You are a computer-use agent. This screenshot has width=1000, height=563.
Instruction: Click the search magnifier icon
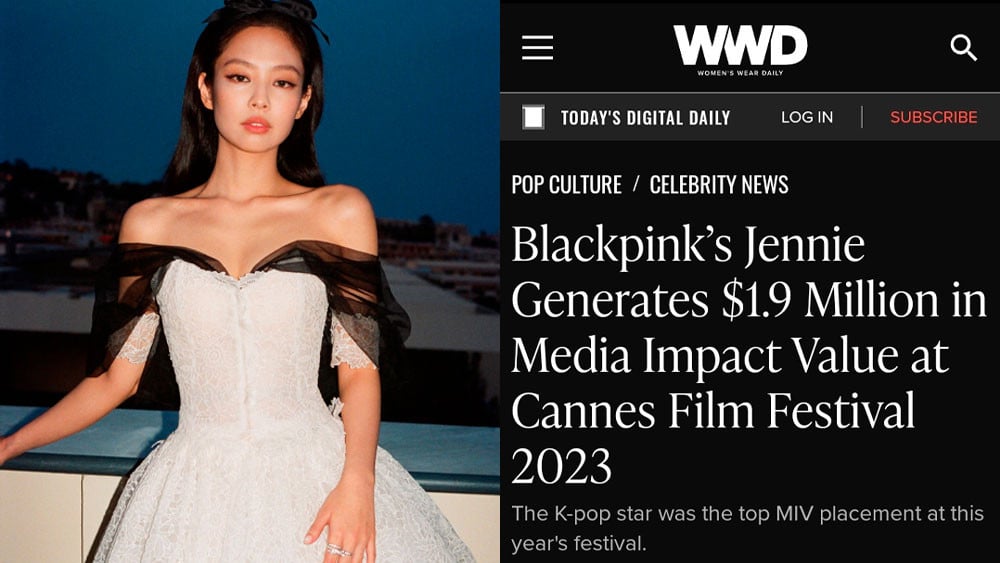coord(963,48)
